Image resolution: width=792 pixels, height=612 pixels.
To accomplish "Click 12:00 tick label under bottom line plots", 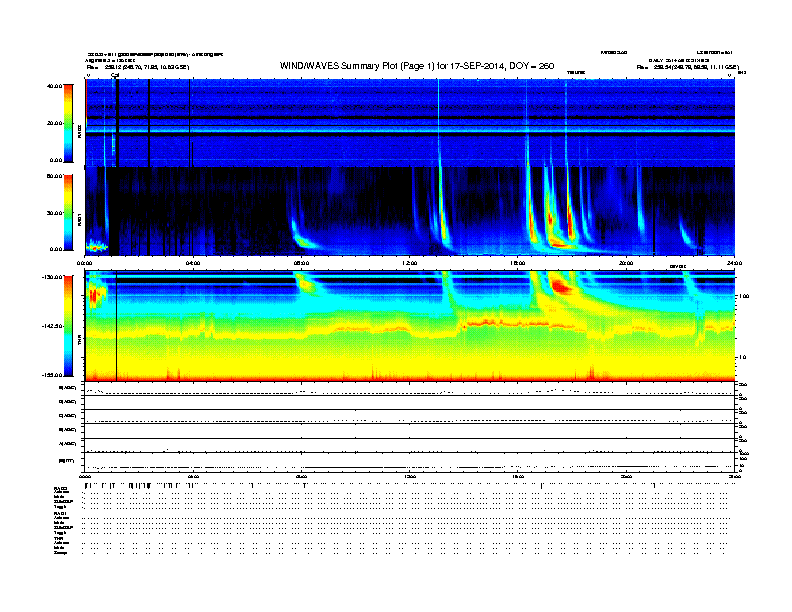I will coord(410,476).
